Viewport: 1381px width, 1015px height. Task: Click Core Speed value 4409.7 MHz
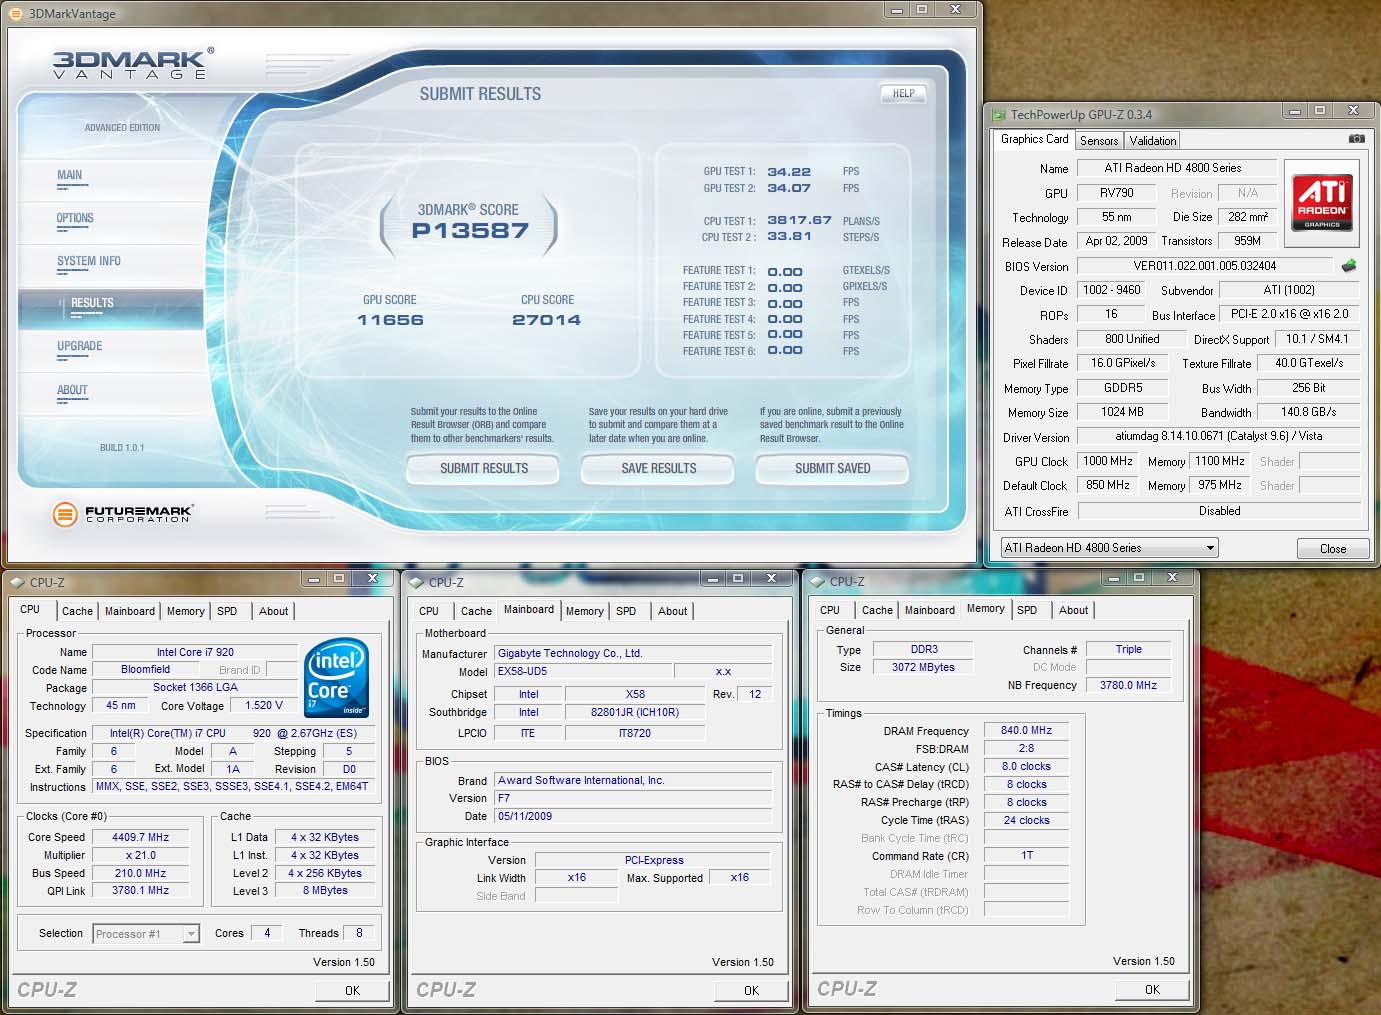[140, 837]
